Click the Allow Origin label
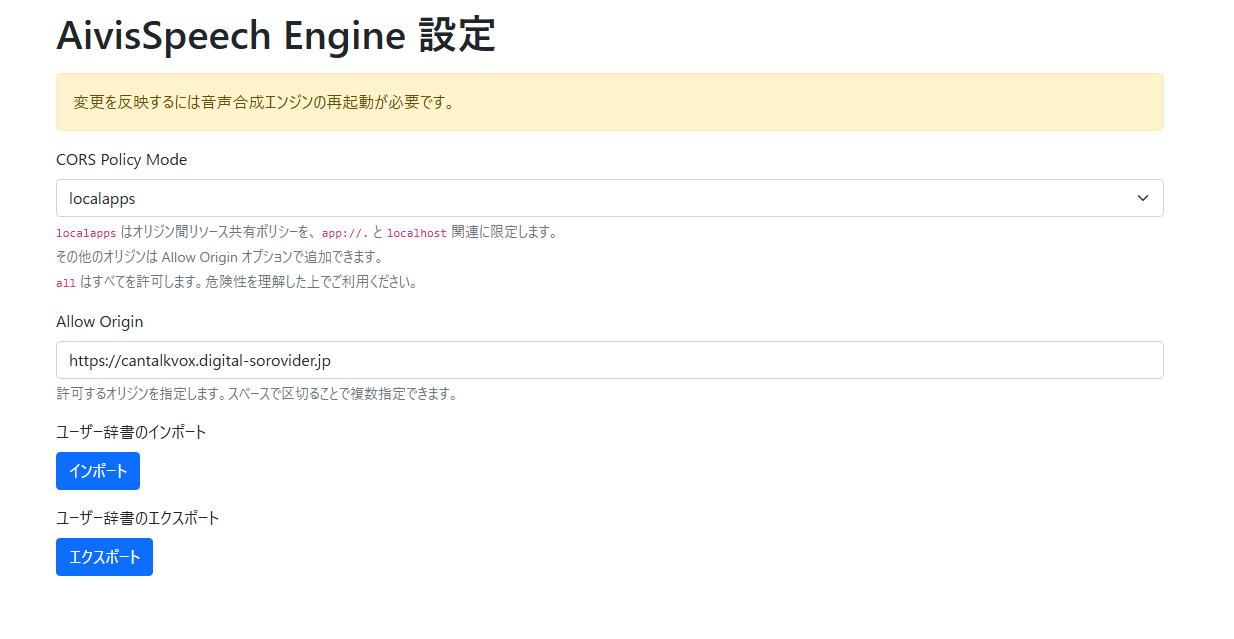Viewport: 1234px width, 639px height. coord(100,322)
